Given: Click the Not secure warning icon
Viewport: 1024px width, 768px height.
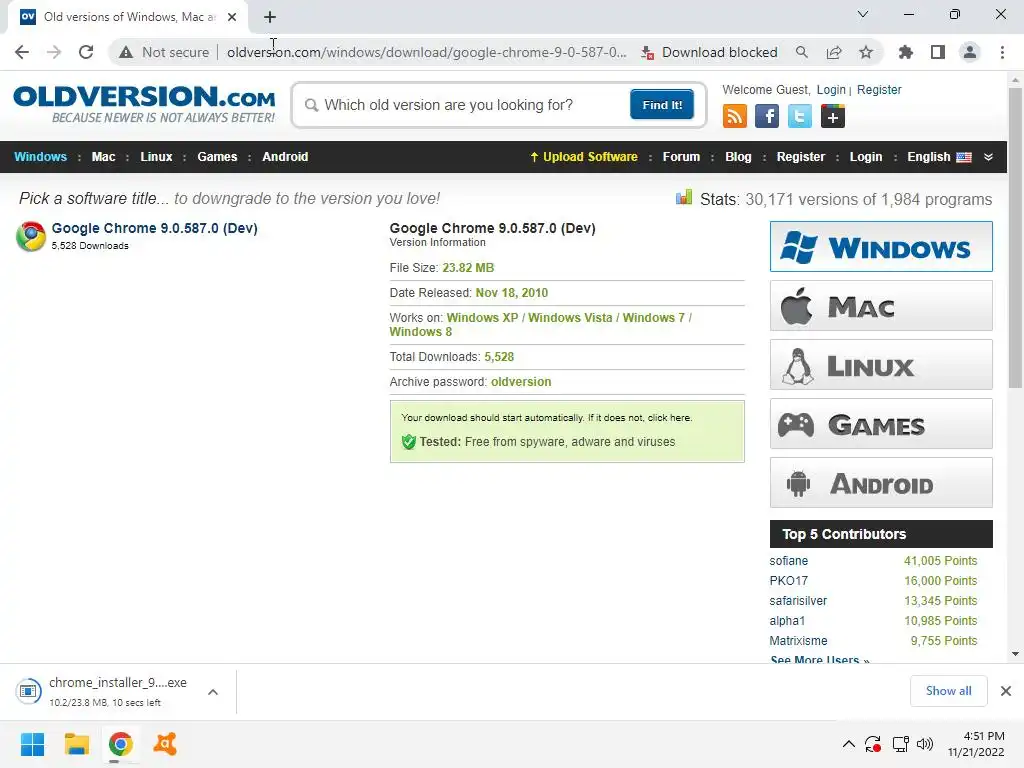Looking at the screenshot, I should pyautogui.click(x=125, y=52).
